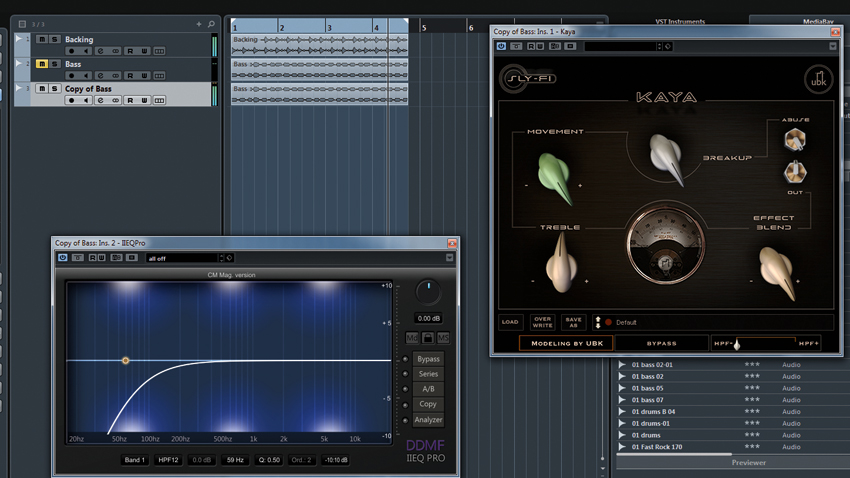Click the Series button in IIEQPro
The image size is (850, 478).
(428, 374)
